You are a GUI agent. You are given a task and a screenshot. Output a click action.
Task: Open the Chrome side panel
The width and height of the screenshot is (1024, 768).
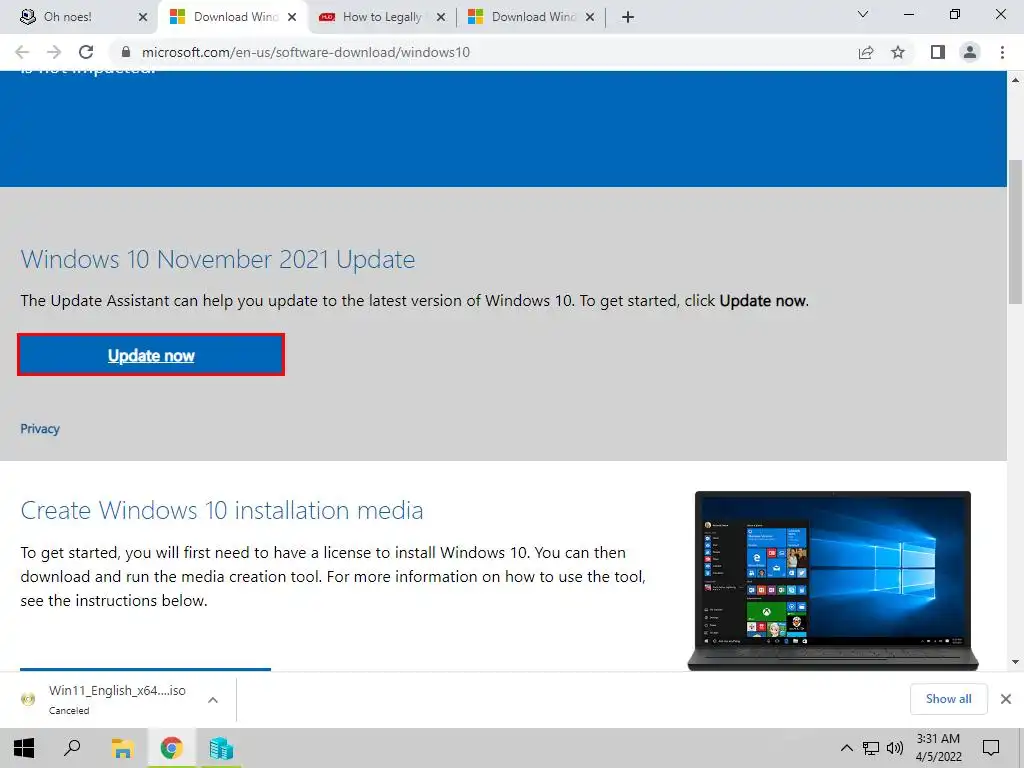pyautogui.click(x=938, y=52)
